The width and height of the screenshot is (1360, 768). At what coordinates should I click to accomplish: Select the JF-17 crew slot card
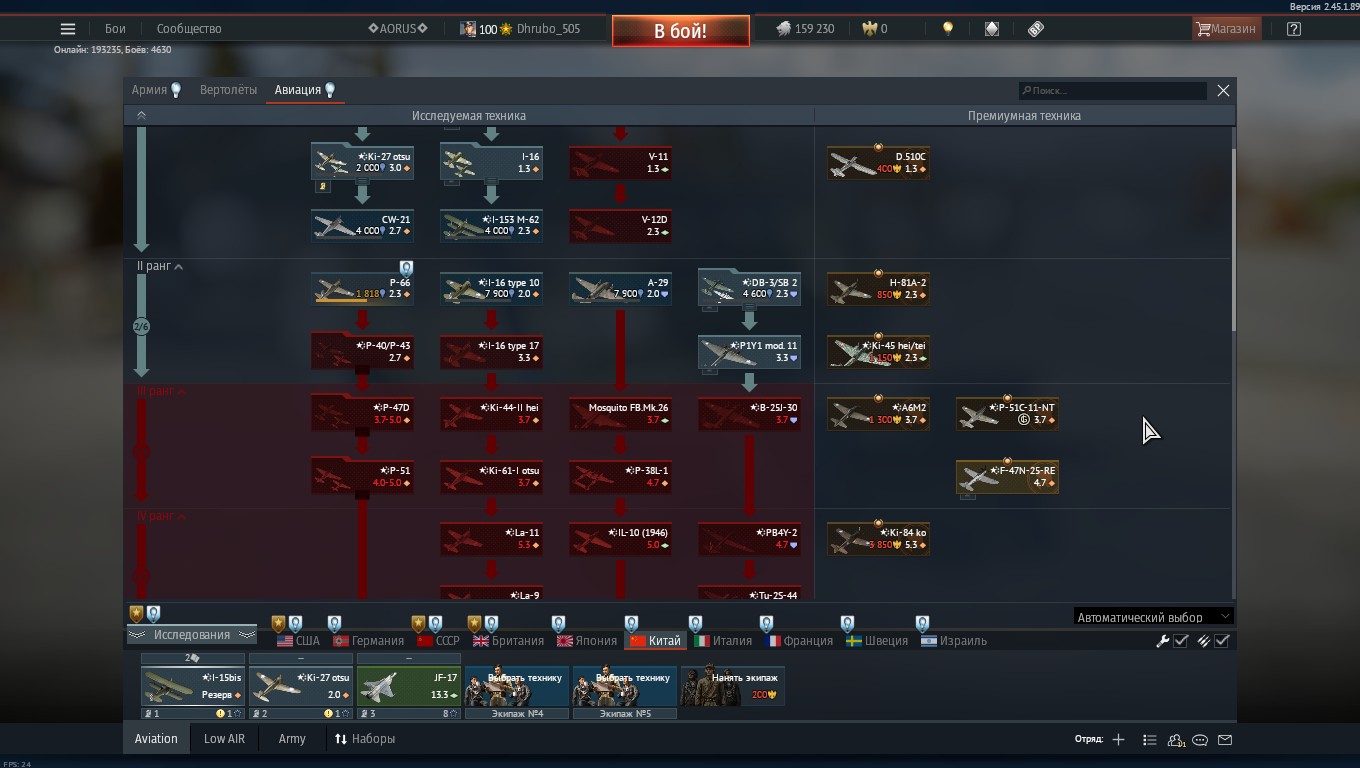coord(409,687)
